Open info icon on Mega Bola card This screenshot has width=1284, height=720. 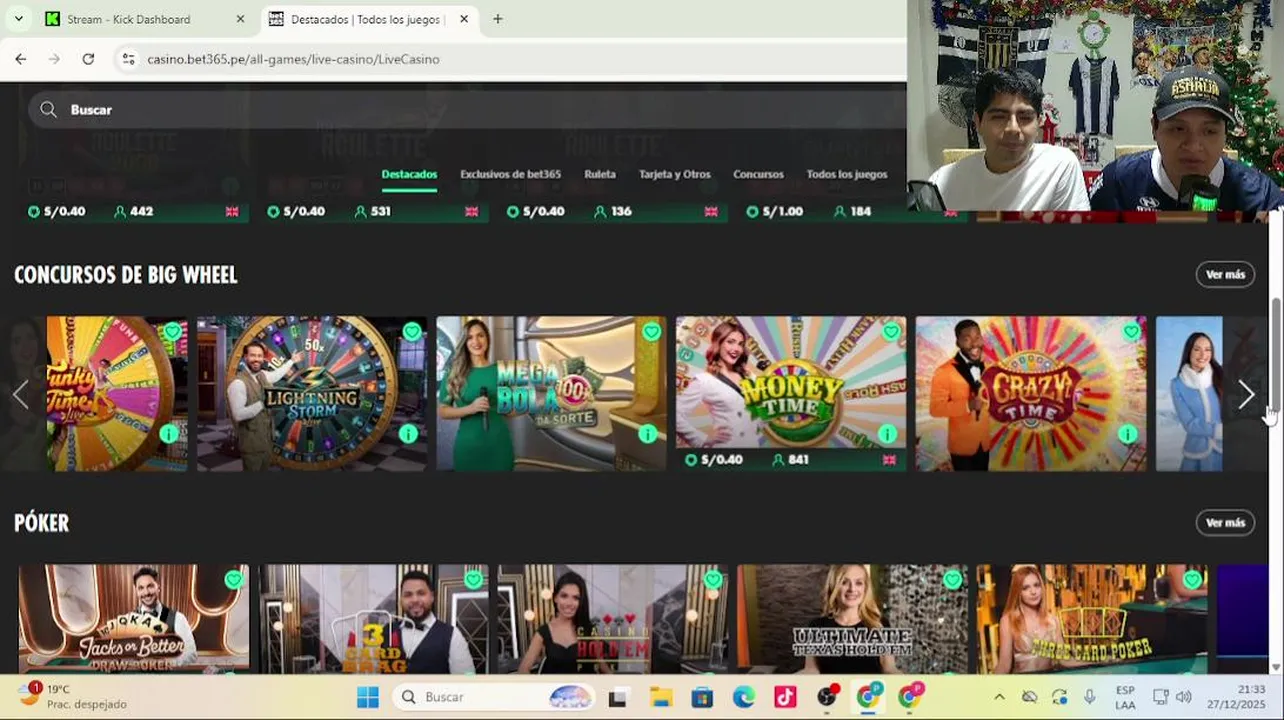648,434
